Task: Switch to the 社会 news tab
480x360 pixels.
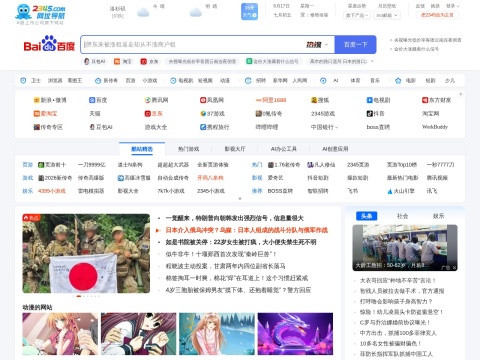Action: (402, 216)
